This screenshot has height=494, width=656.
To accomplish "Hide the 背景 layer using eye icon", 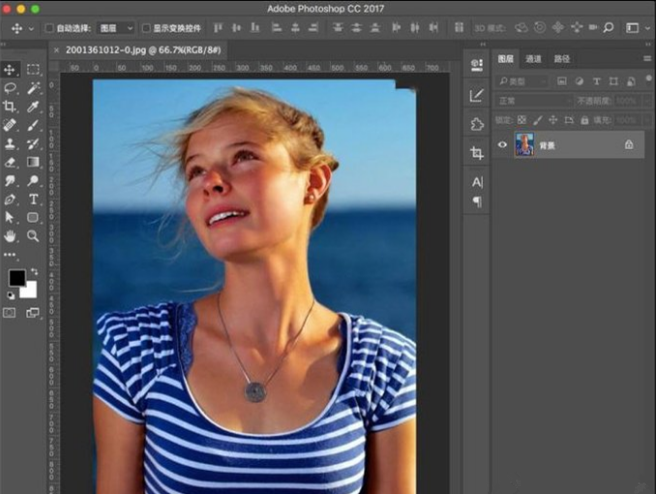I will click(x=503, y=145).
